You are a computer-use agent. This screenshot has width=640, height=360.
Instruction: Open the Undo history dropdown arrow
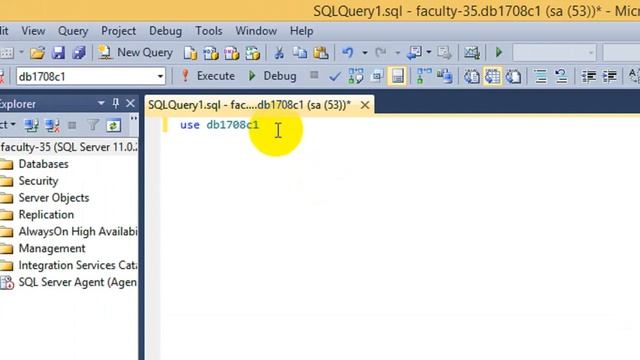(364, 53)
